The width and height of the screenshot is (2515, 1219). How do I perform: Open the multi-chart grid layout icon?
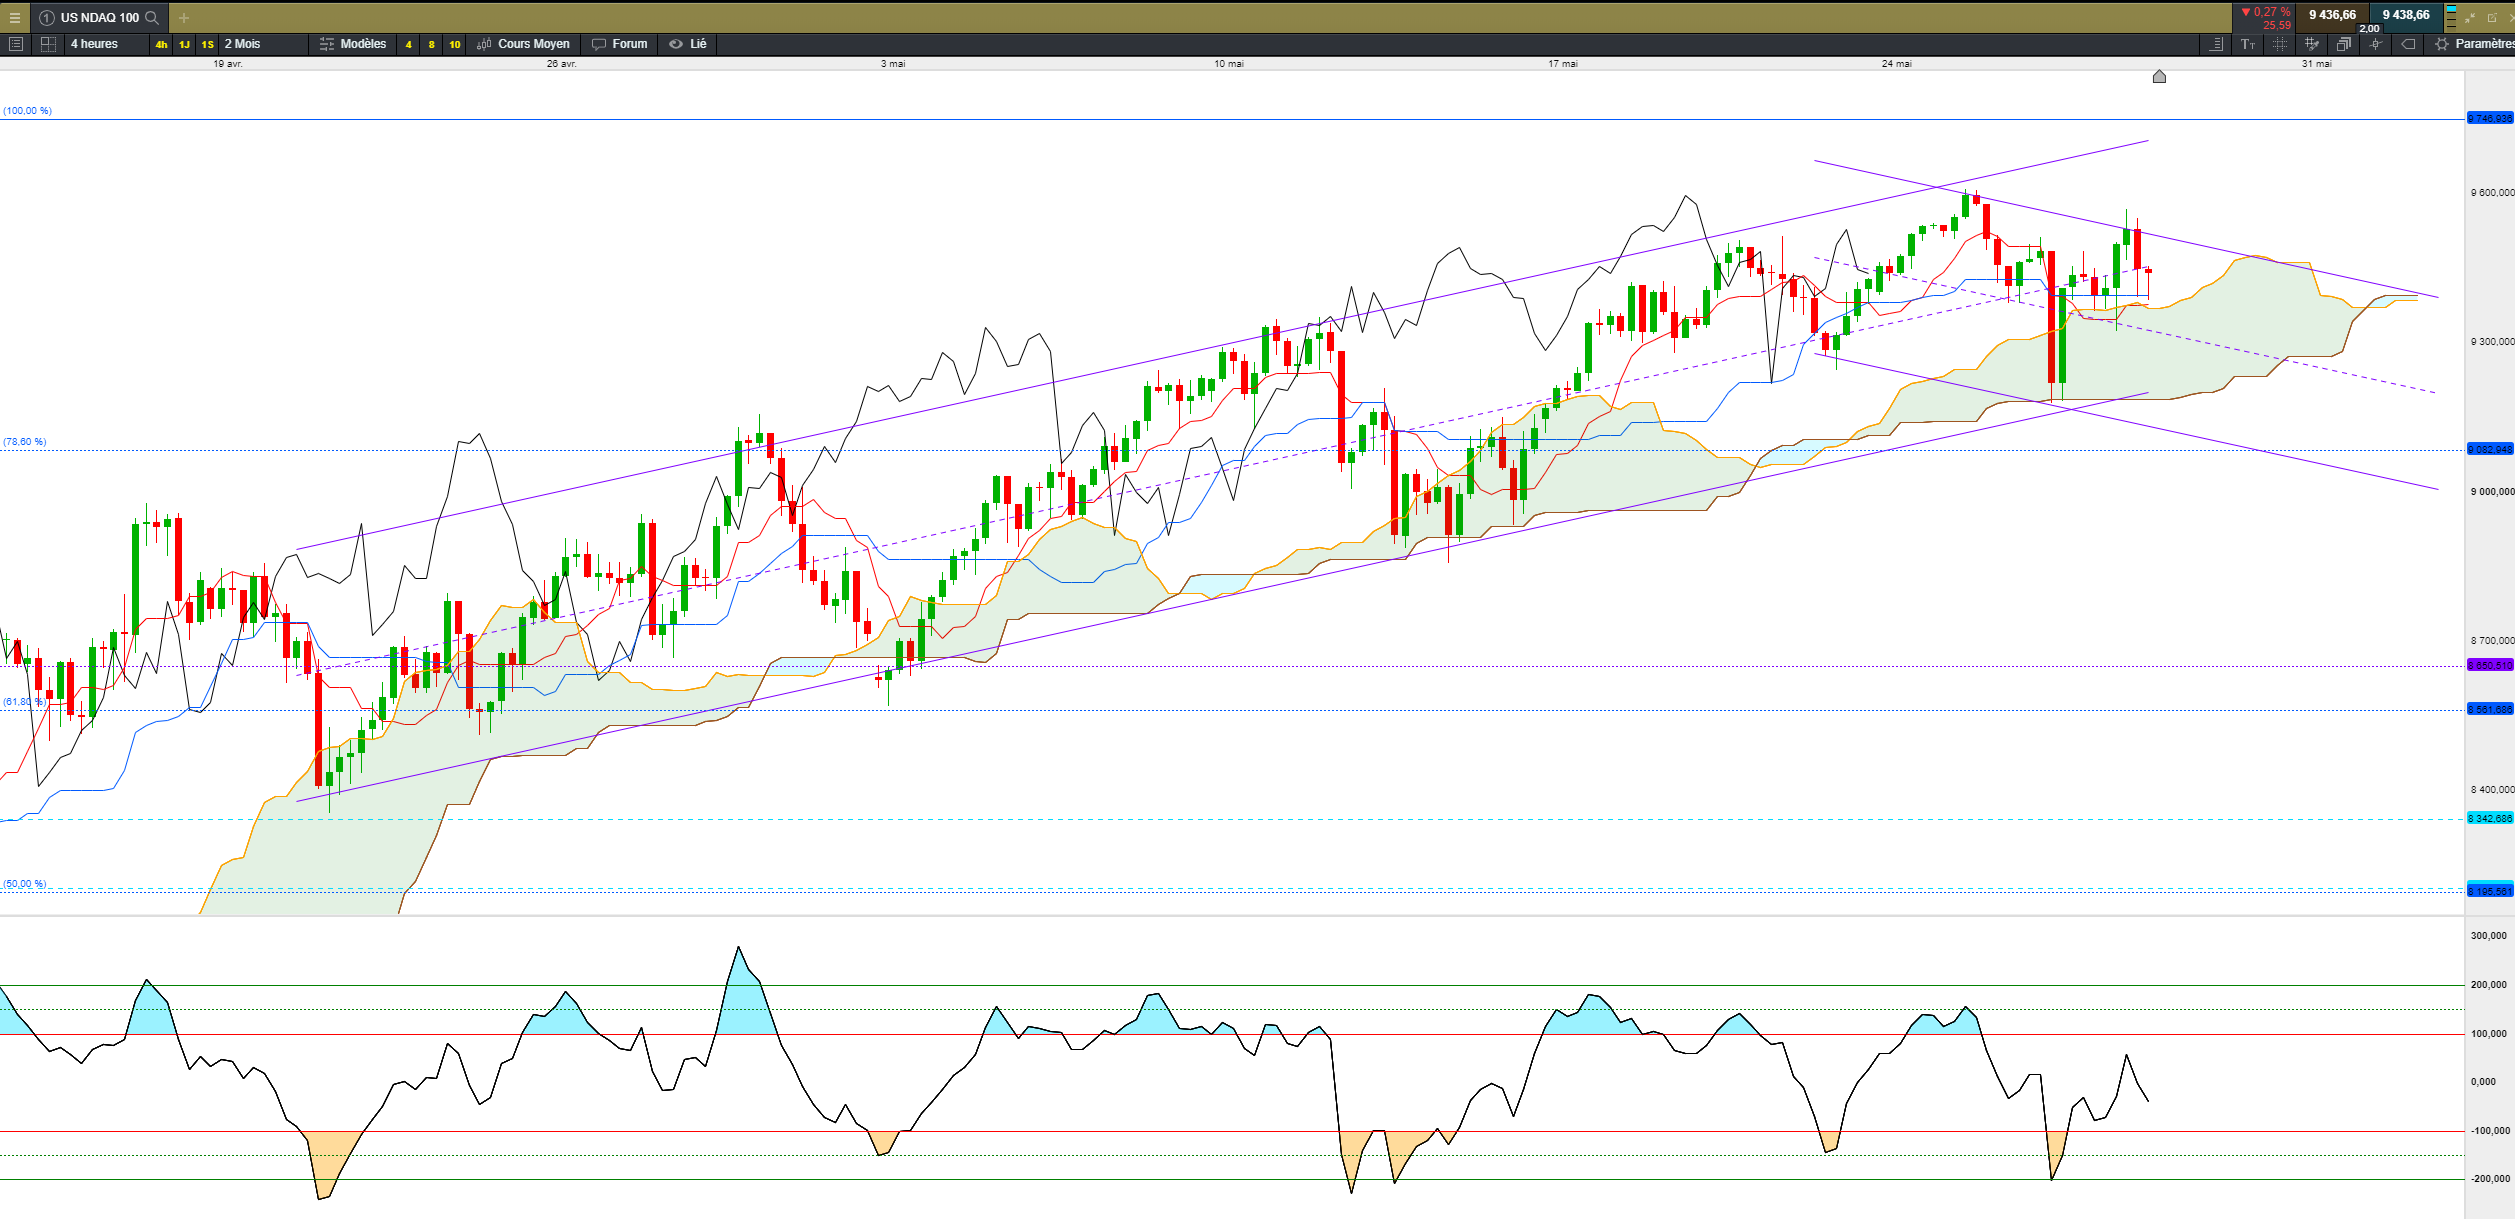(48, 44)
